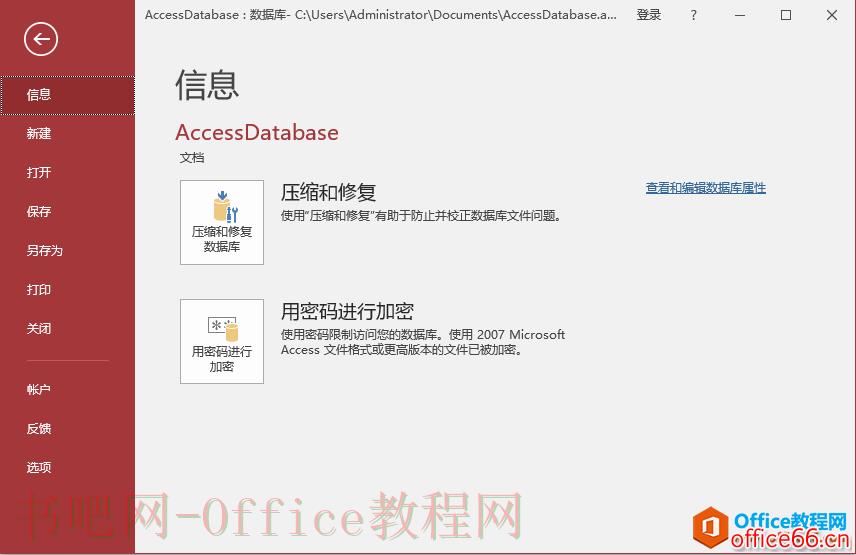Screen dimensions: 856x555
Task: Open the 帐户 page
Action: 67,390
